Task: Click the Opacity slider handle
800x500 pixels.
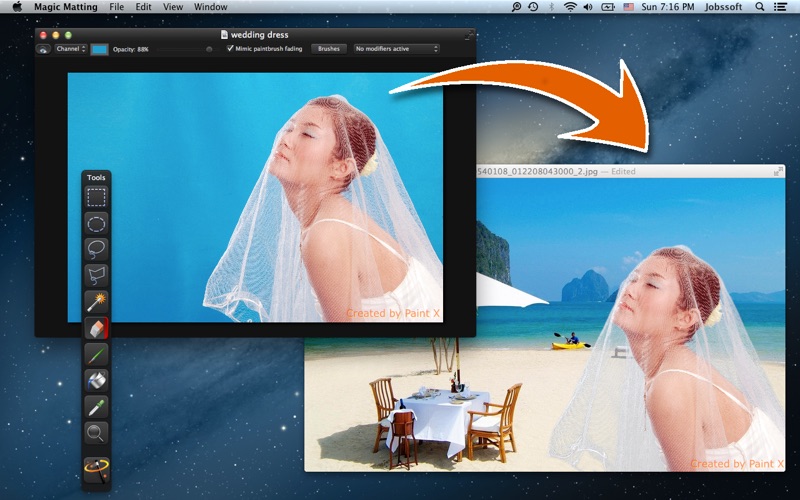Action: 209,48
